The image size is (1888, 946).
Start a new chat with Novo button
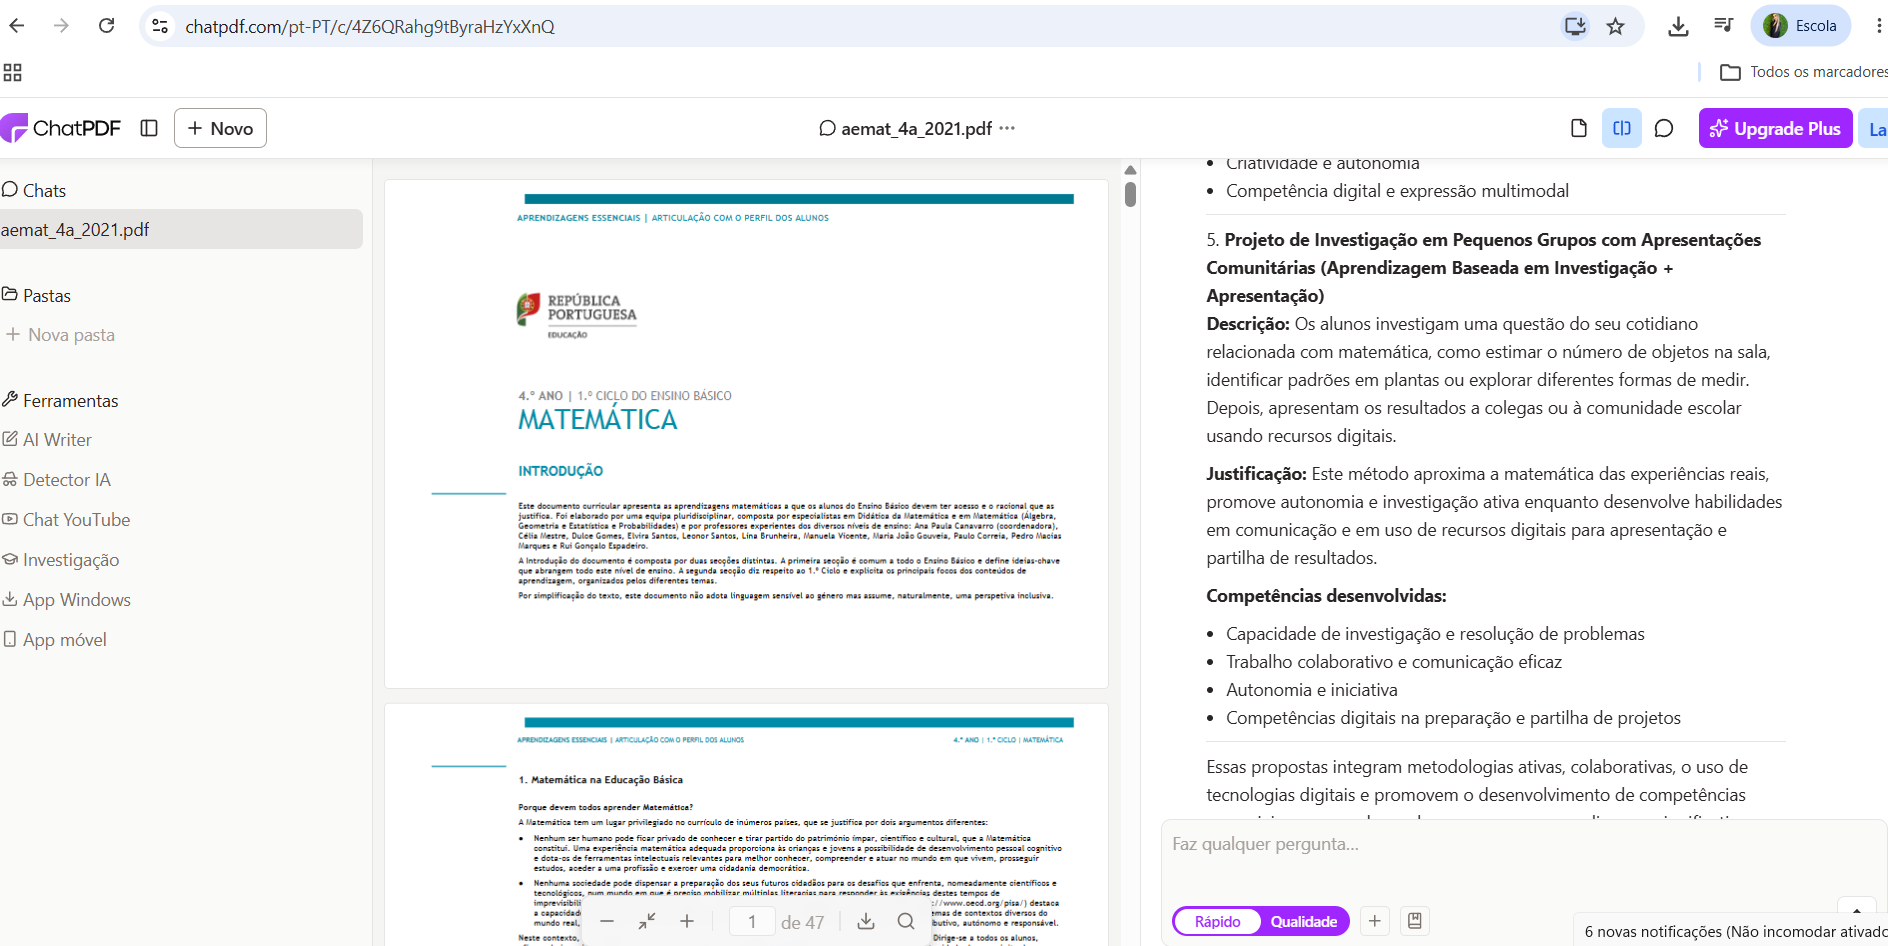220,128
